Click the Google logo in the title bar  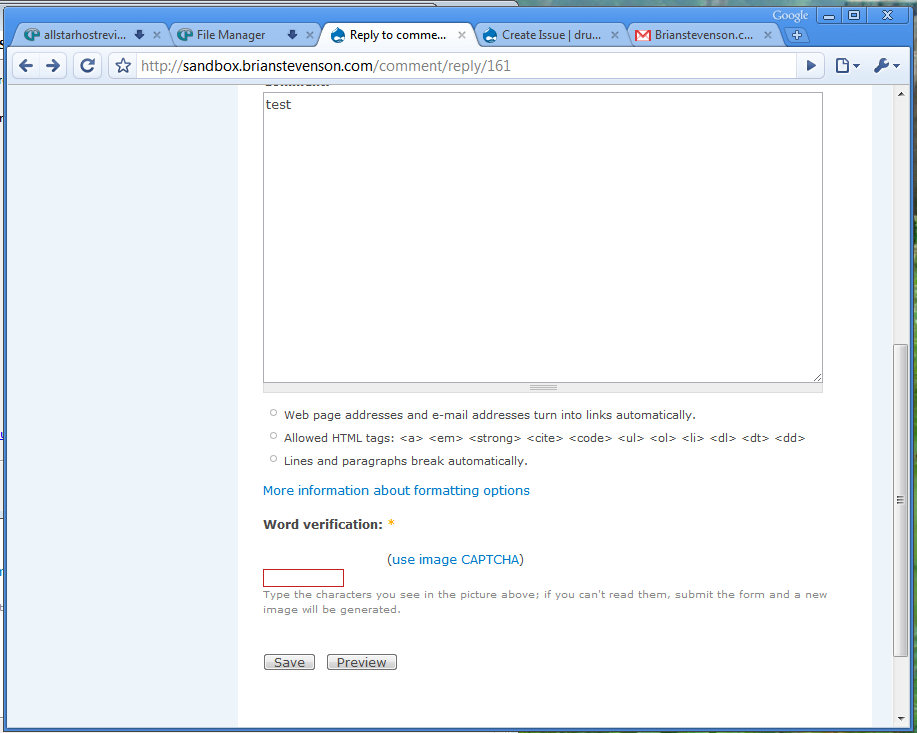coord(790,14)
